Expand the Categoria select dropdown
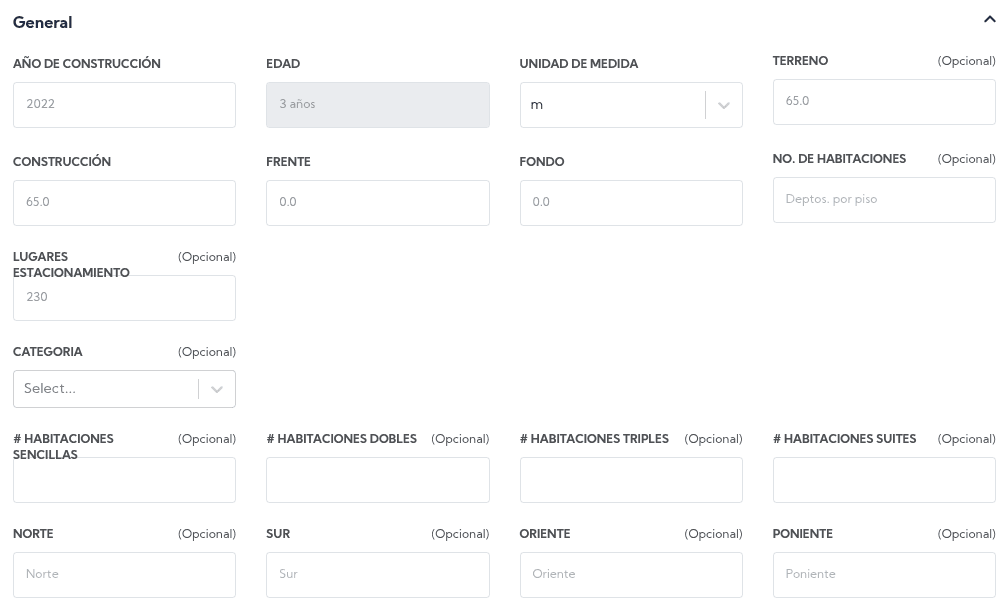 [217, 389]
